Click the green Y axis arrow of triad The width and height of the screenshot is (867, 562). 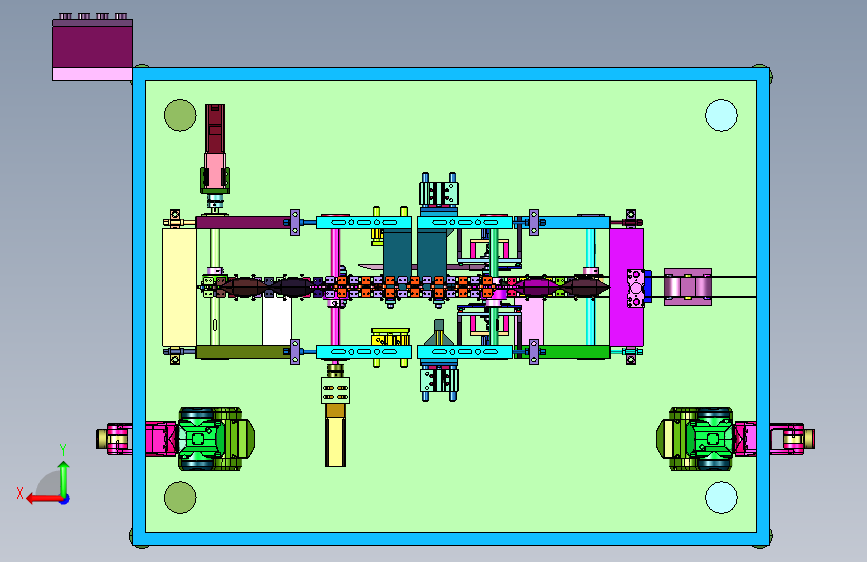pyautogui.click(x=64, y=478)
